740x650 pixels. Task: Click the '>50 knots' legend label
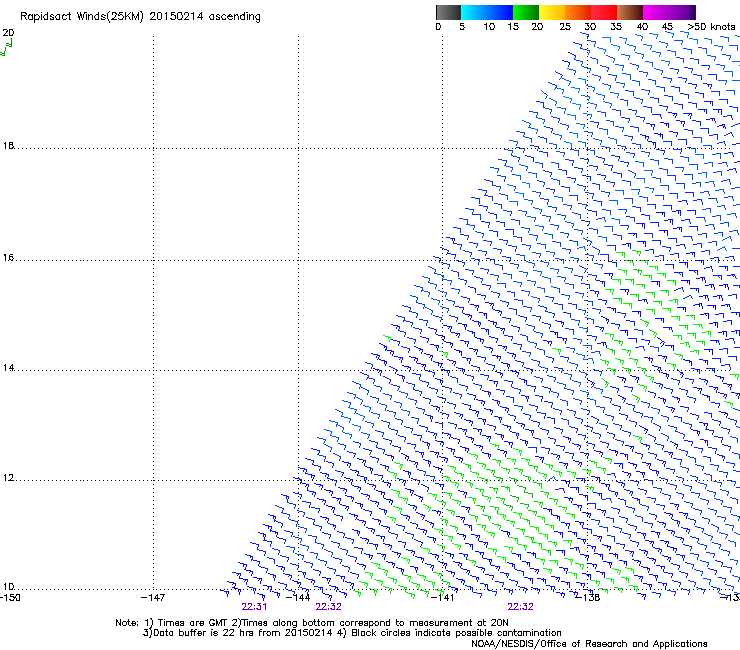pyautogui.click(x=711, y=27)
